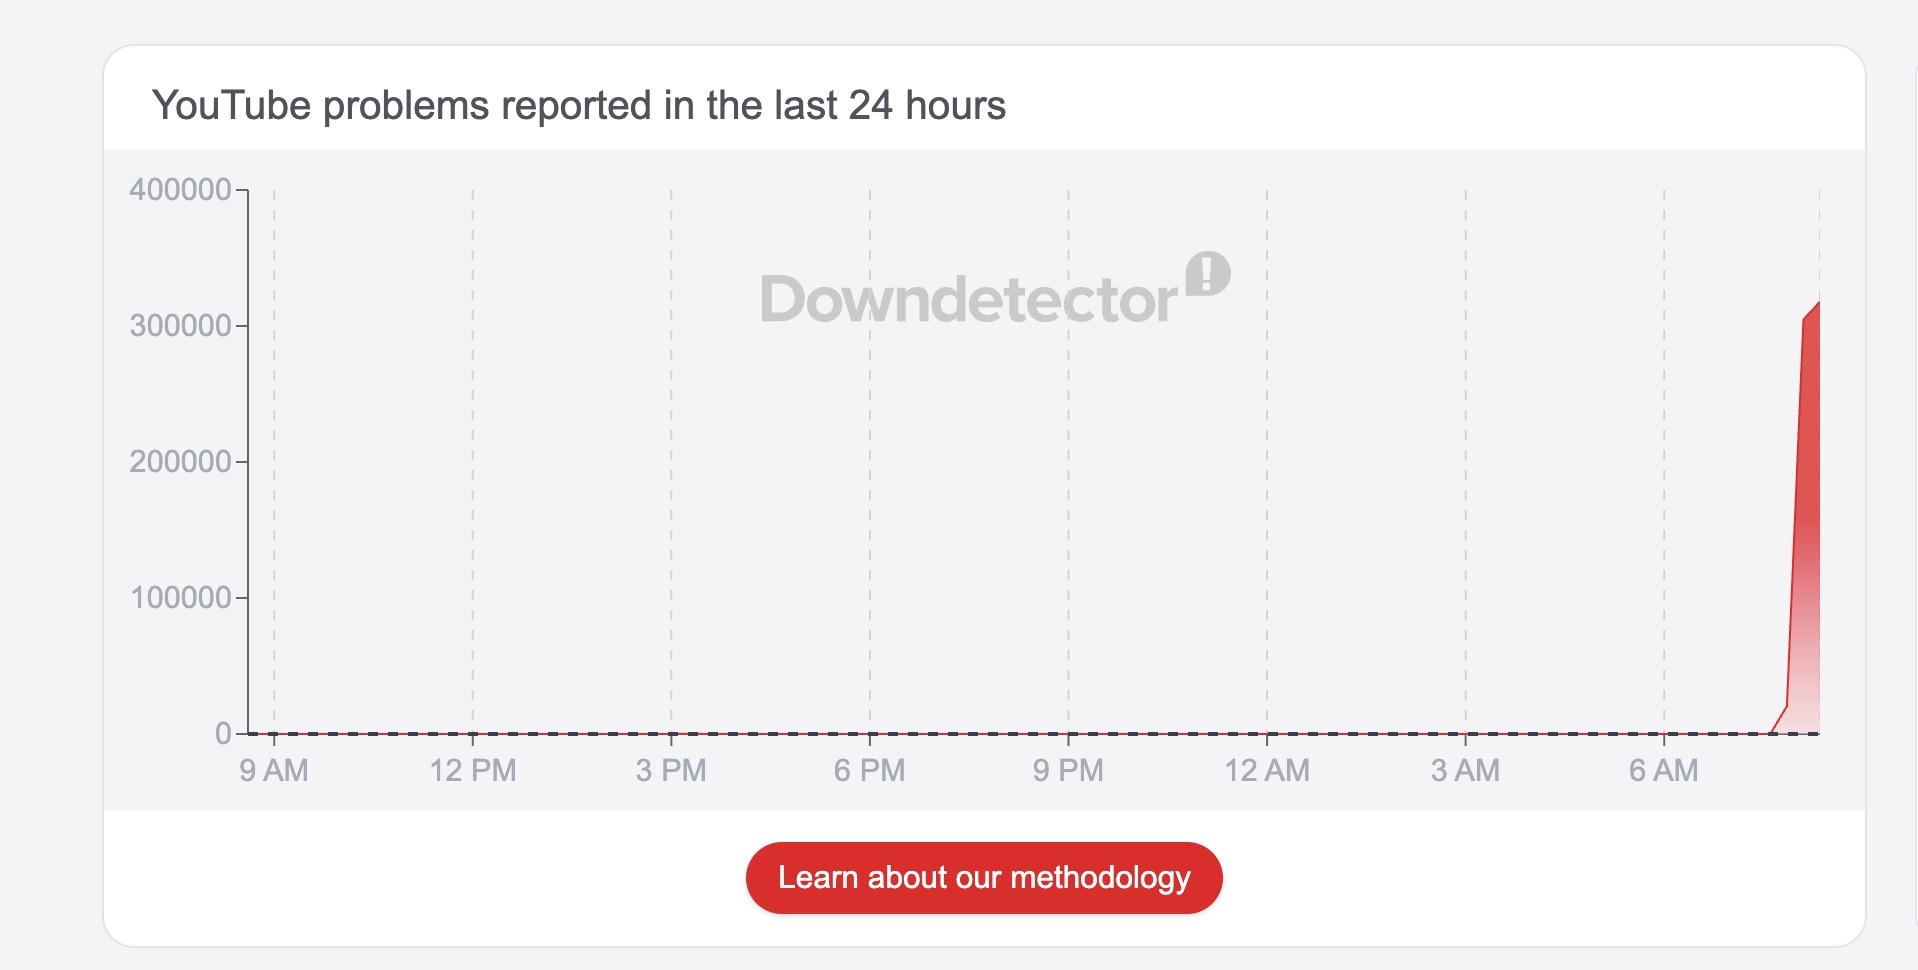Click the 300000 y-axis value
1918x970 pixels.
coord(180,325)
